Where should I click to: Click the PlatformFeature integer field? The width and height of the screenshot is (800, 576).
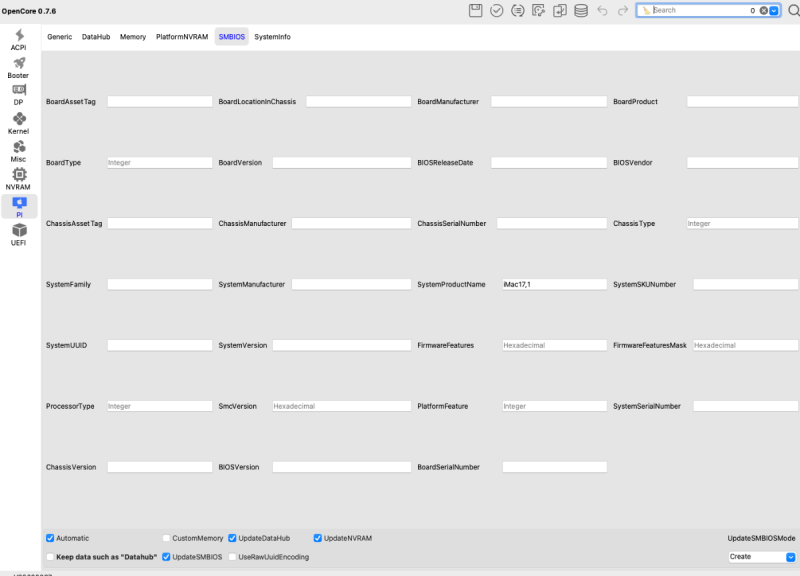(555, 406)
